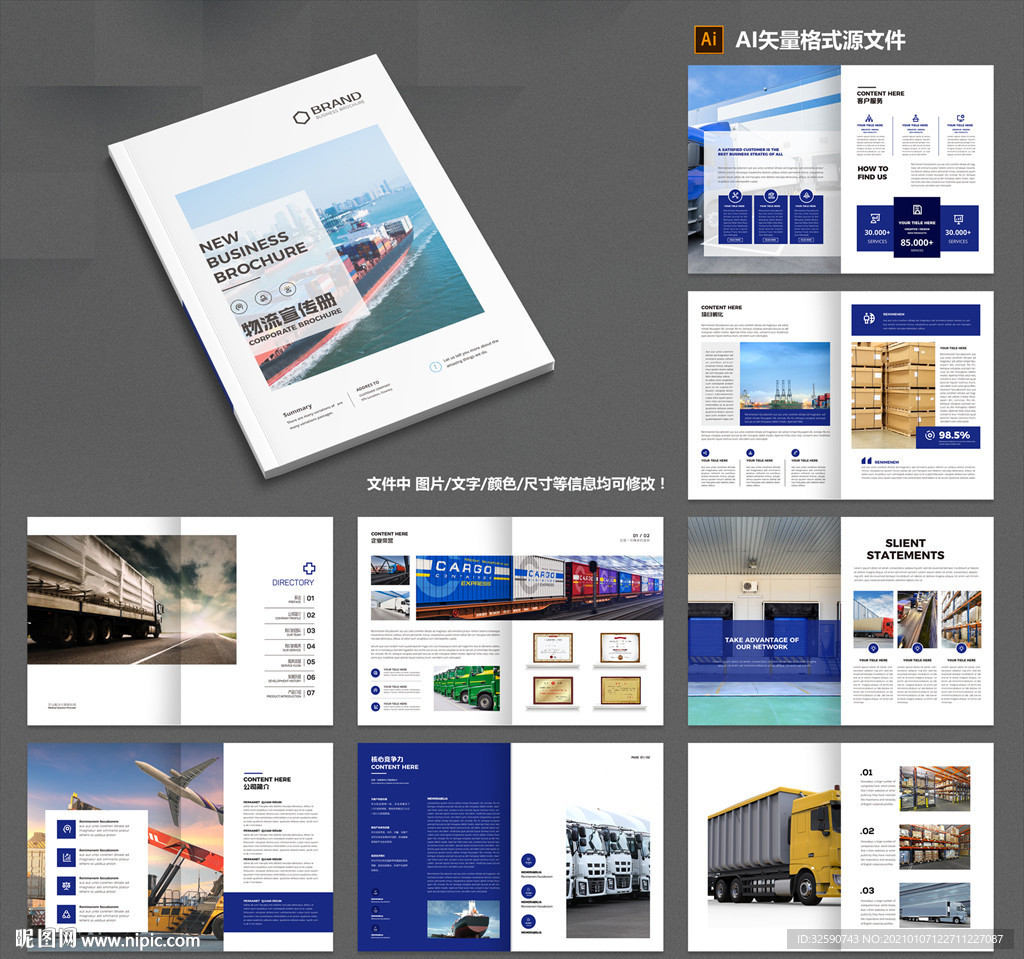Open the stacked cardboard boxes photo
The image size is (1024, 959).
(x=893, y=395)
